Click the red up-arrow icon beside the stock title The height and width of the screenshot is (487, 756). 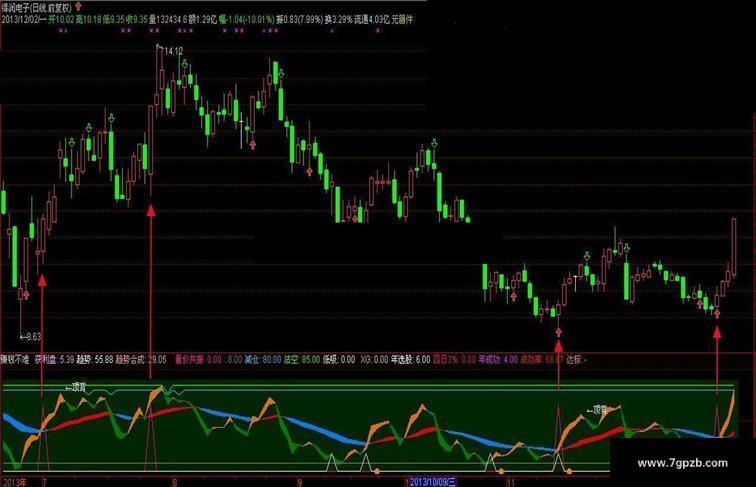click(x=78, y=7)
